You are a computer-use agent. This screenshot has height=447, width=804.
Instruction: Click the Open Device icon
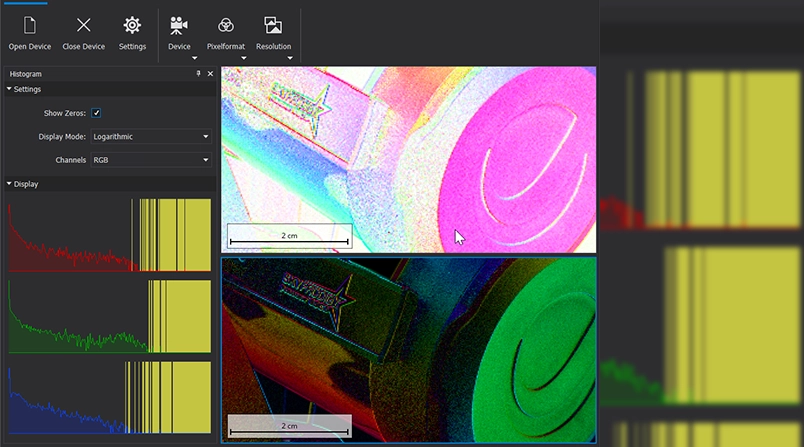click(30, 25)
